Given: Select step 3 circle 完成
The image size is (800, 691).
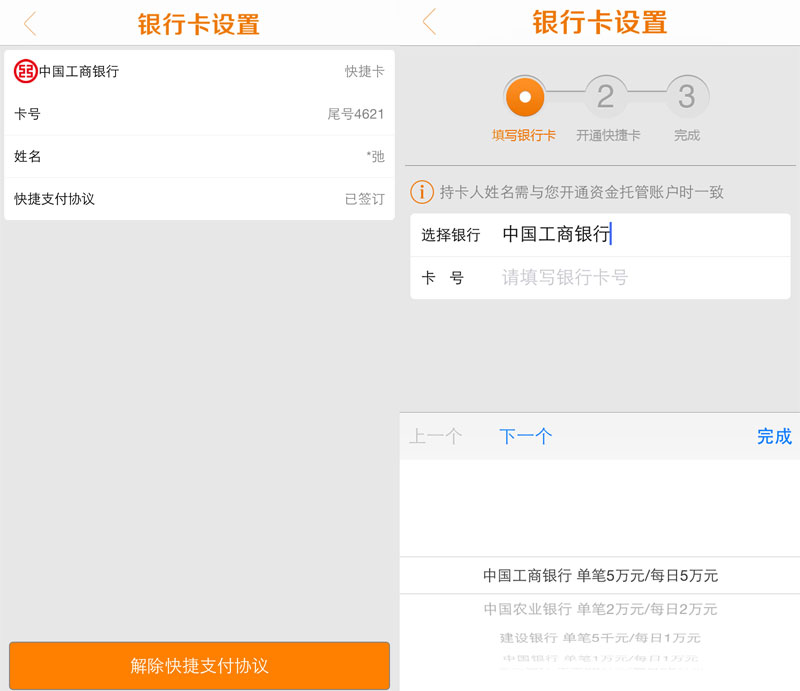Looking at the screenshot, I should point(687,96).
